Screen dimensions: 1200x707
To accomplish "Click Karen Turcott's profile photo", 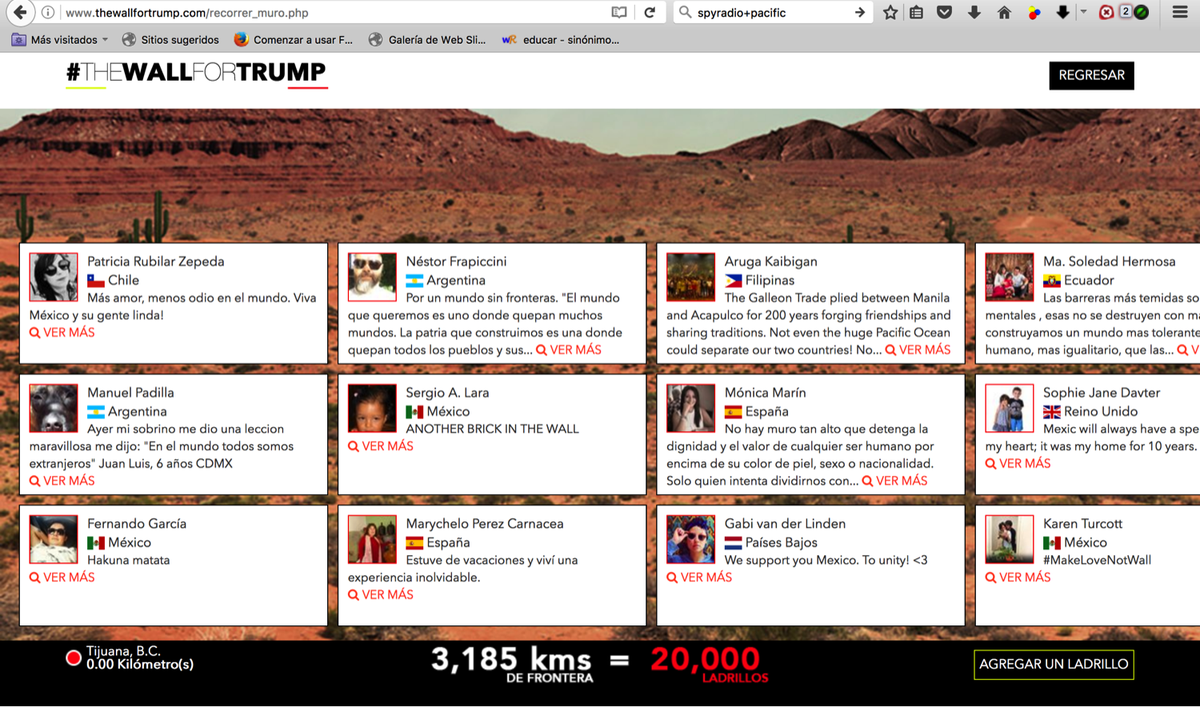I will [1010, 539].
